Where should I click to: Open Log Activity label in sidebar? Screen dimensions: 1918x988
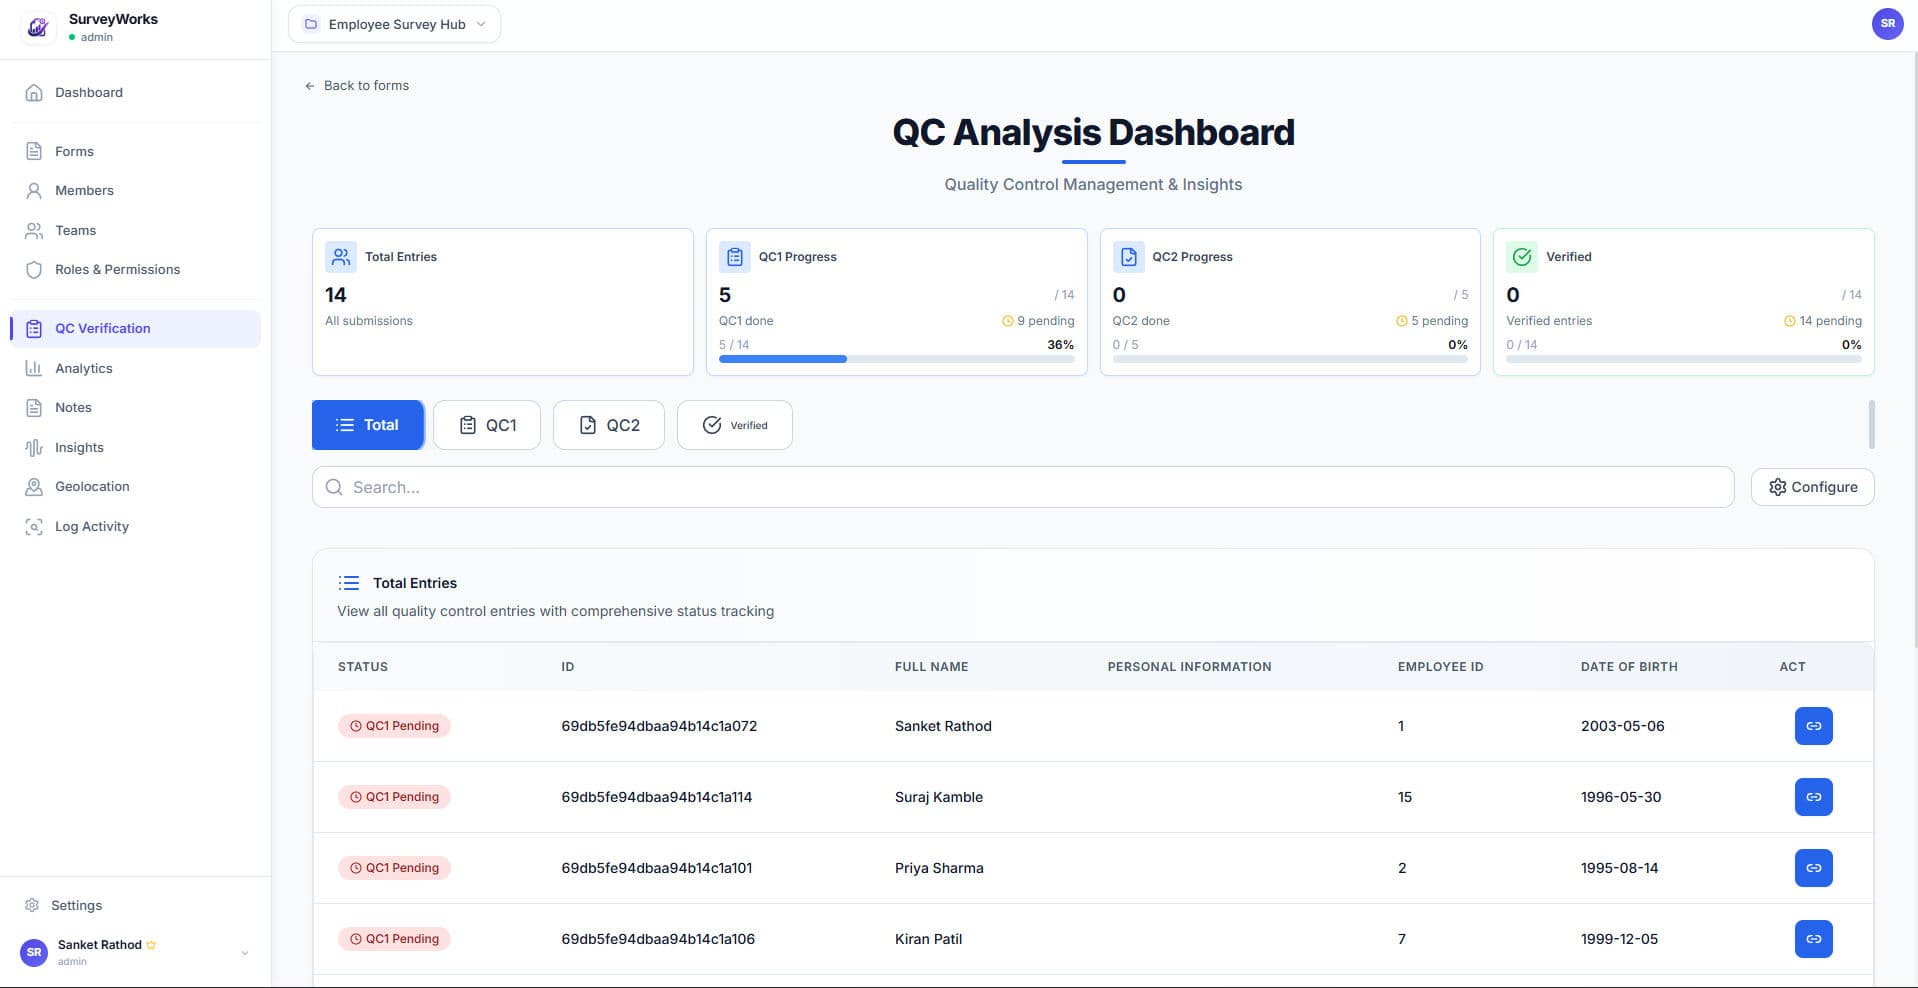pos(92,527)
